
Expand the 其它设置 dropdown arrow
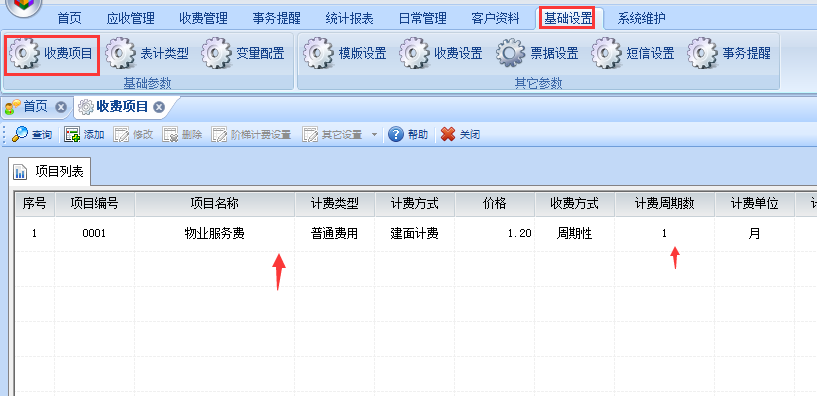pyautogui.click(x=374, y=135)
